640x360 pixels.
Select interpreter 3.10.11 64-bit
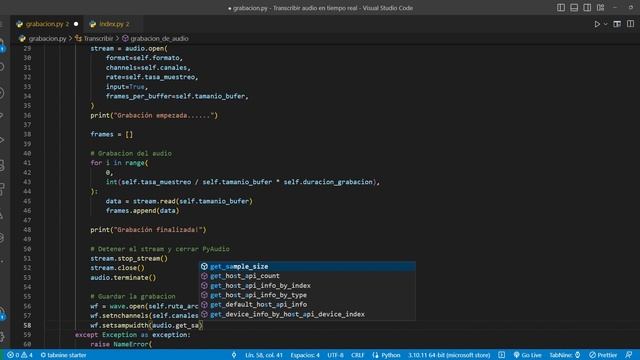(x=449, y=355)
